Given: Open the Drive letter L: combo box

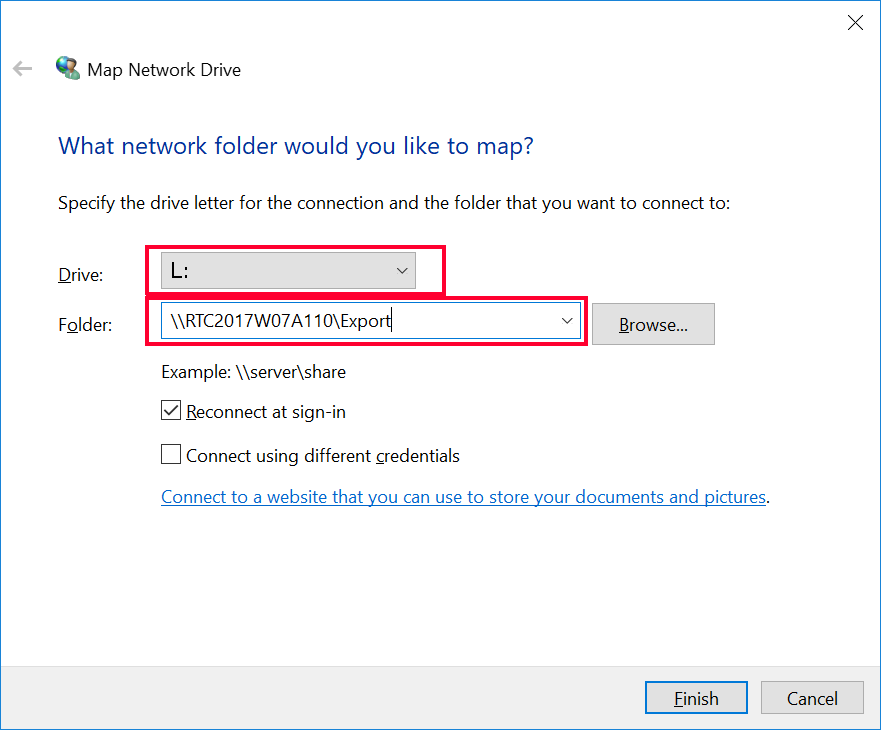Looking at the screenshot, I should click(288, 271).
